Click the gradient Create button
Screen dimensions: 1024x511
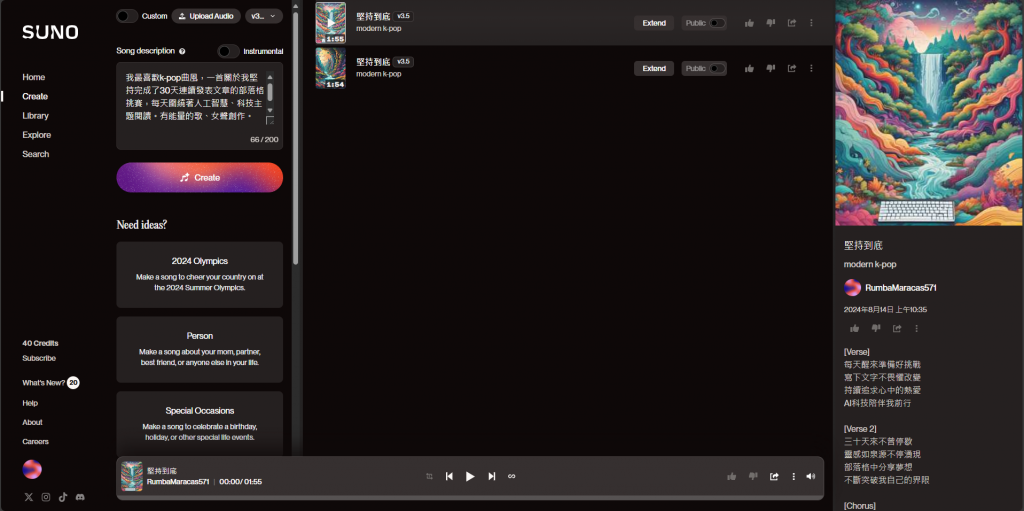click(x=200, y=177)
